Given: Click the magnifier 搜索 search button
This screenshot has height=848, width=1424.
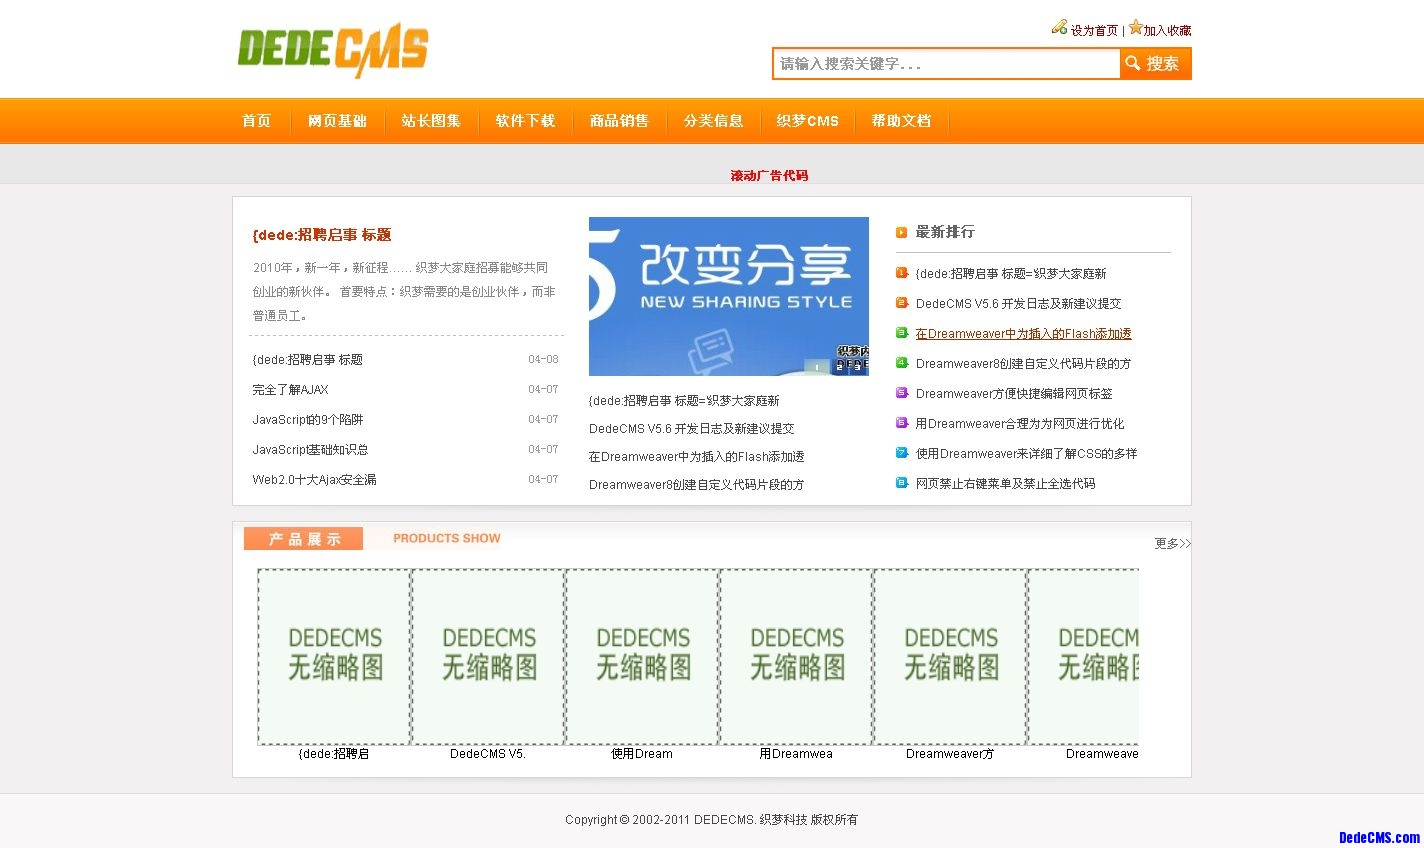Looking at the screenshot, I should [x=1155, y=64].
